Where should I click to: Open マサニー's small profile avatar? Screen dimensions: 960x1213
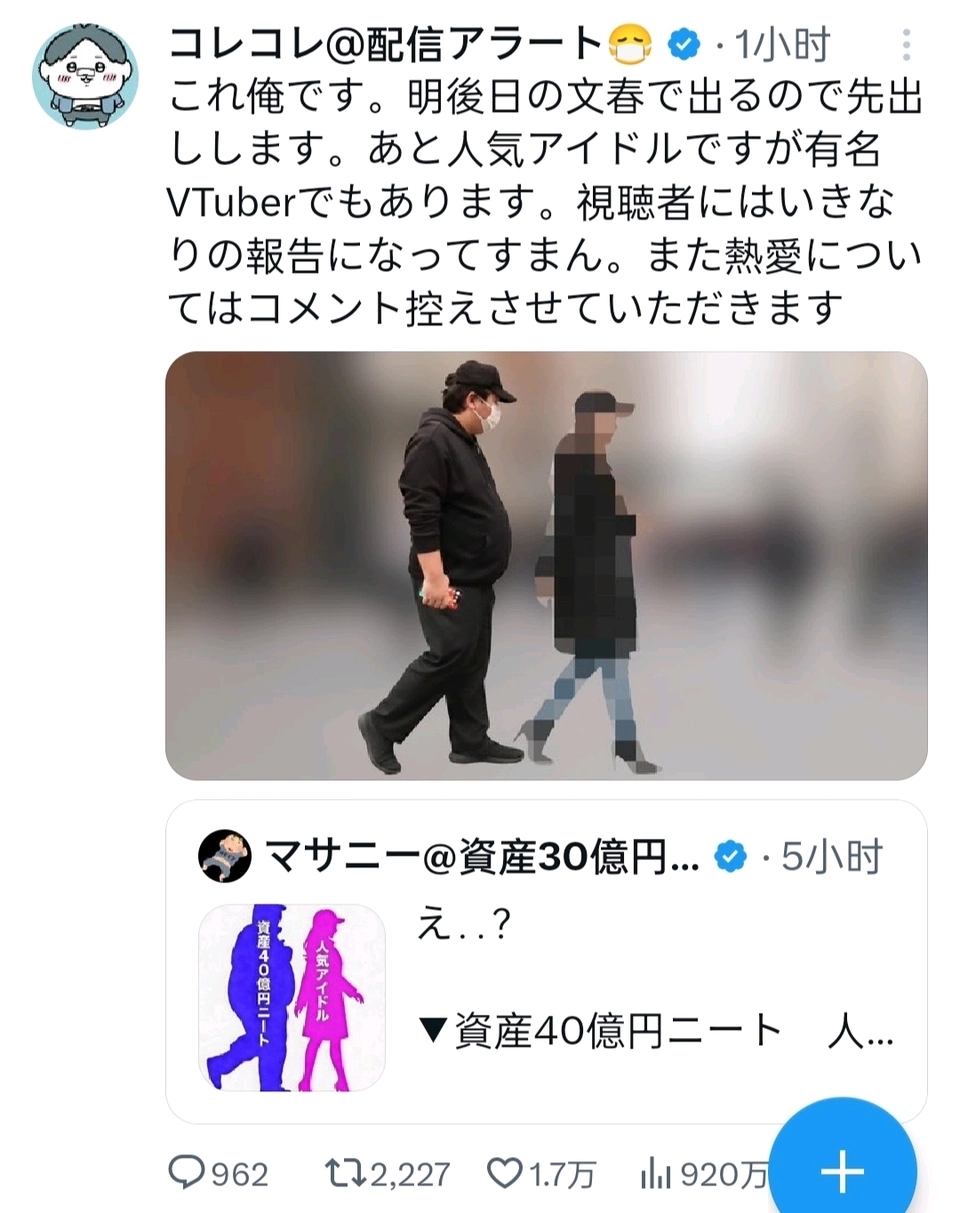pos(225,855)
